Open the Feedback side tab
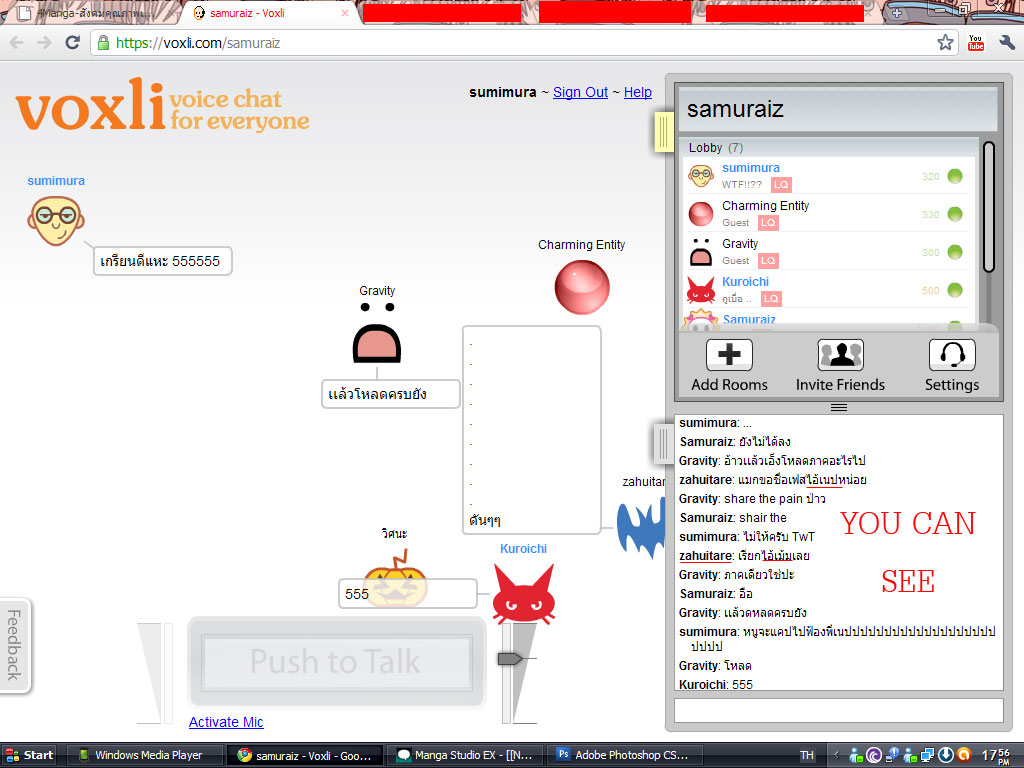 (x=14, y=645)
